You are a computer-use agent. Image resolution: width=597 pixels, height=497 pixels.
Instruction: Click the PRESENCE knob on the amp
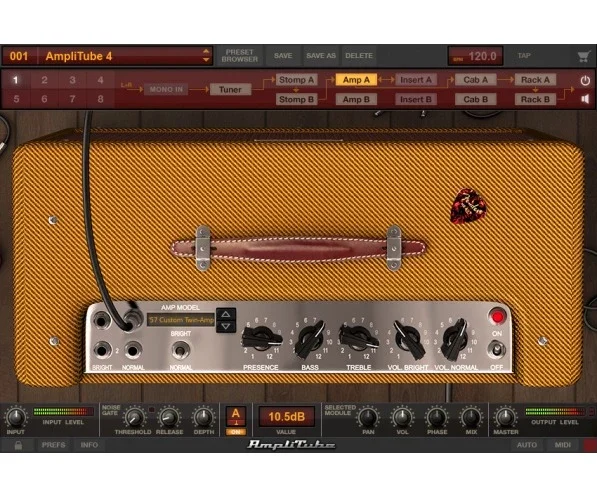coord(261,338)
